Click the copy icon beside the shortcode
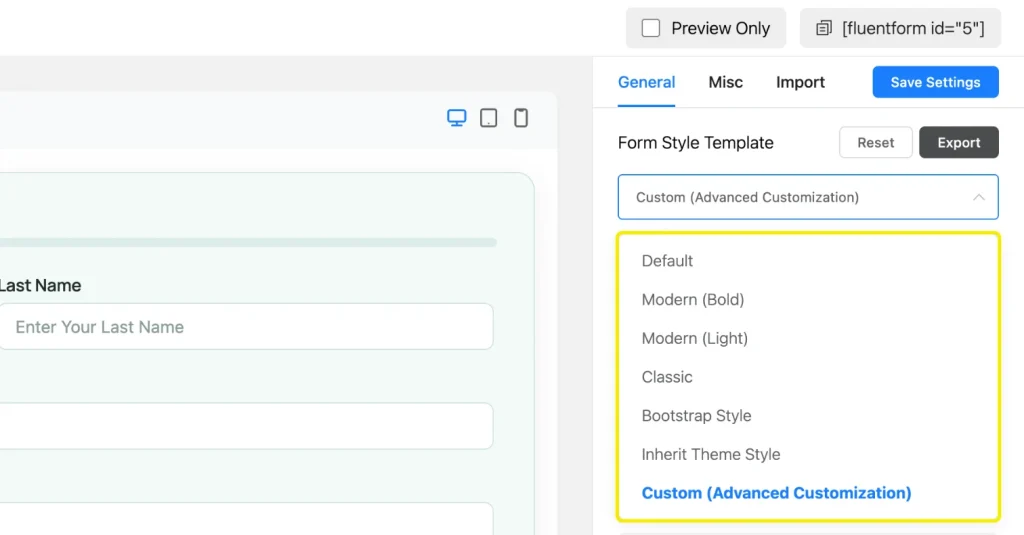 pyautogui.click(x=824, y=28)
